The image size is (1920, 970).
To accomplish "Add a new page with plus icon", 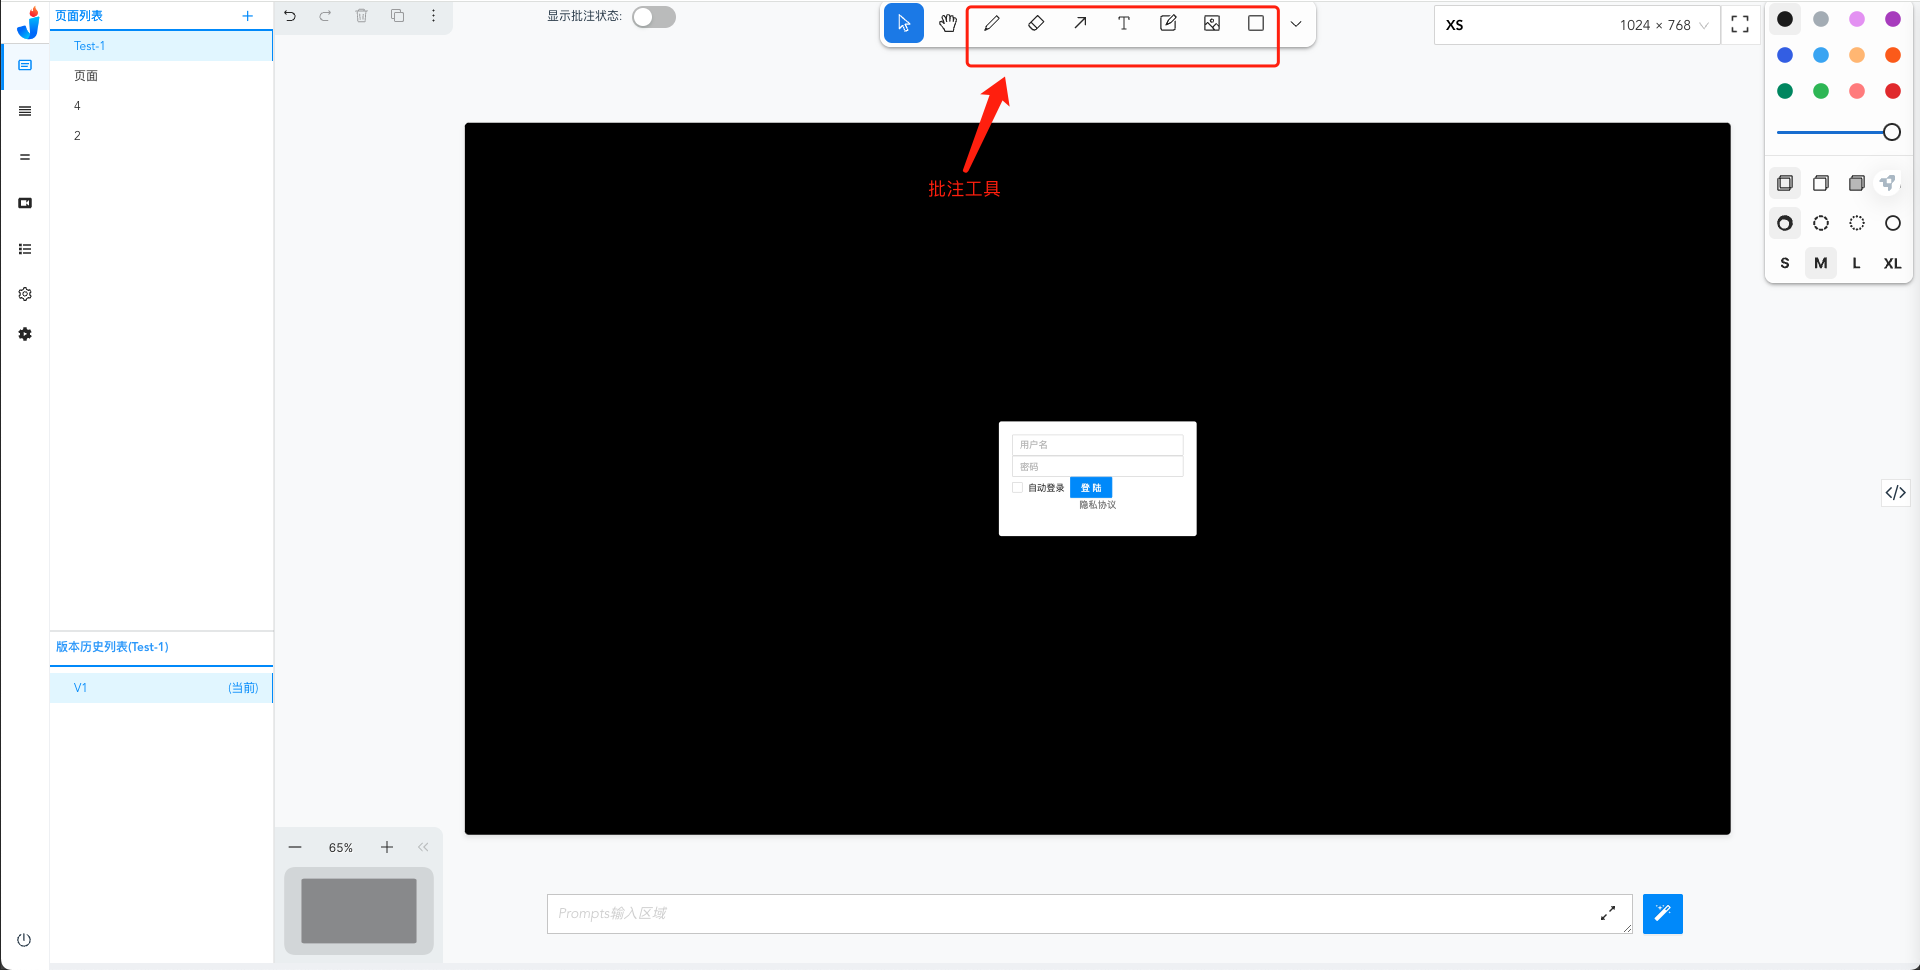I will pos(248,16).
